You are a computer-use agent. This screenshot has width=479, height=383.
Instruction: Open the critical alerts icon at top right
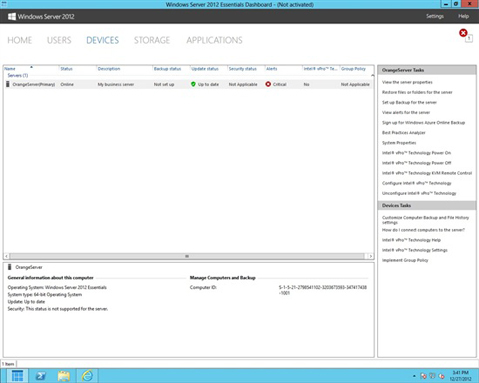click(x=463, y=33)
